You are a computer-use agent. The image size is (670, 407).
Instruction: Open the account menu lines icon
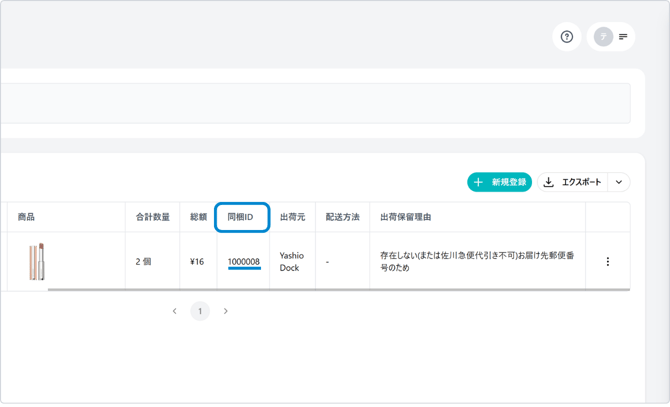623,37
